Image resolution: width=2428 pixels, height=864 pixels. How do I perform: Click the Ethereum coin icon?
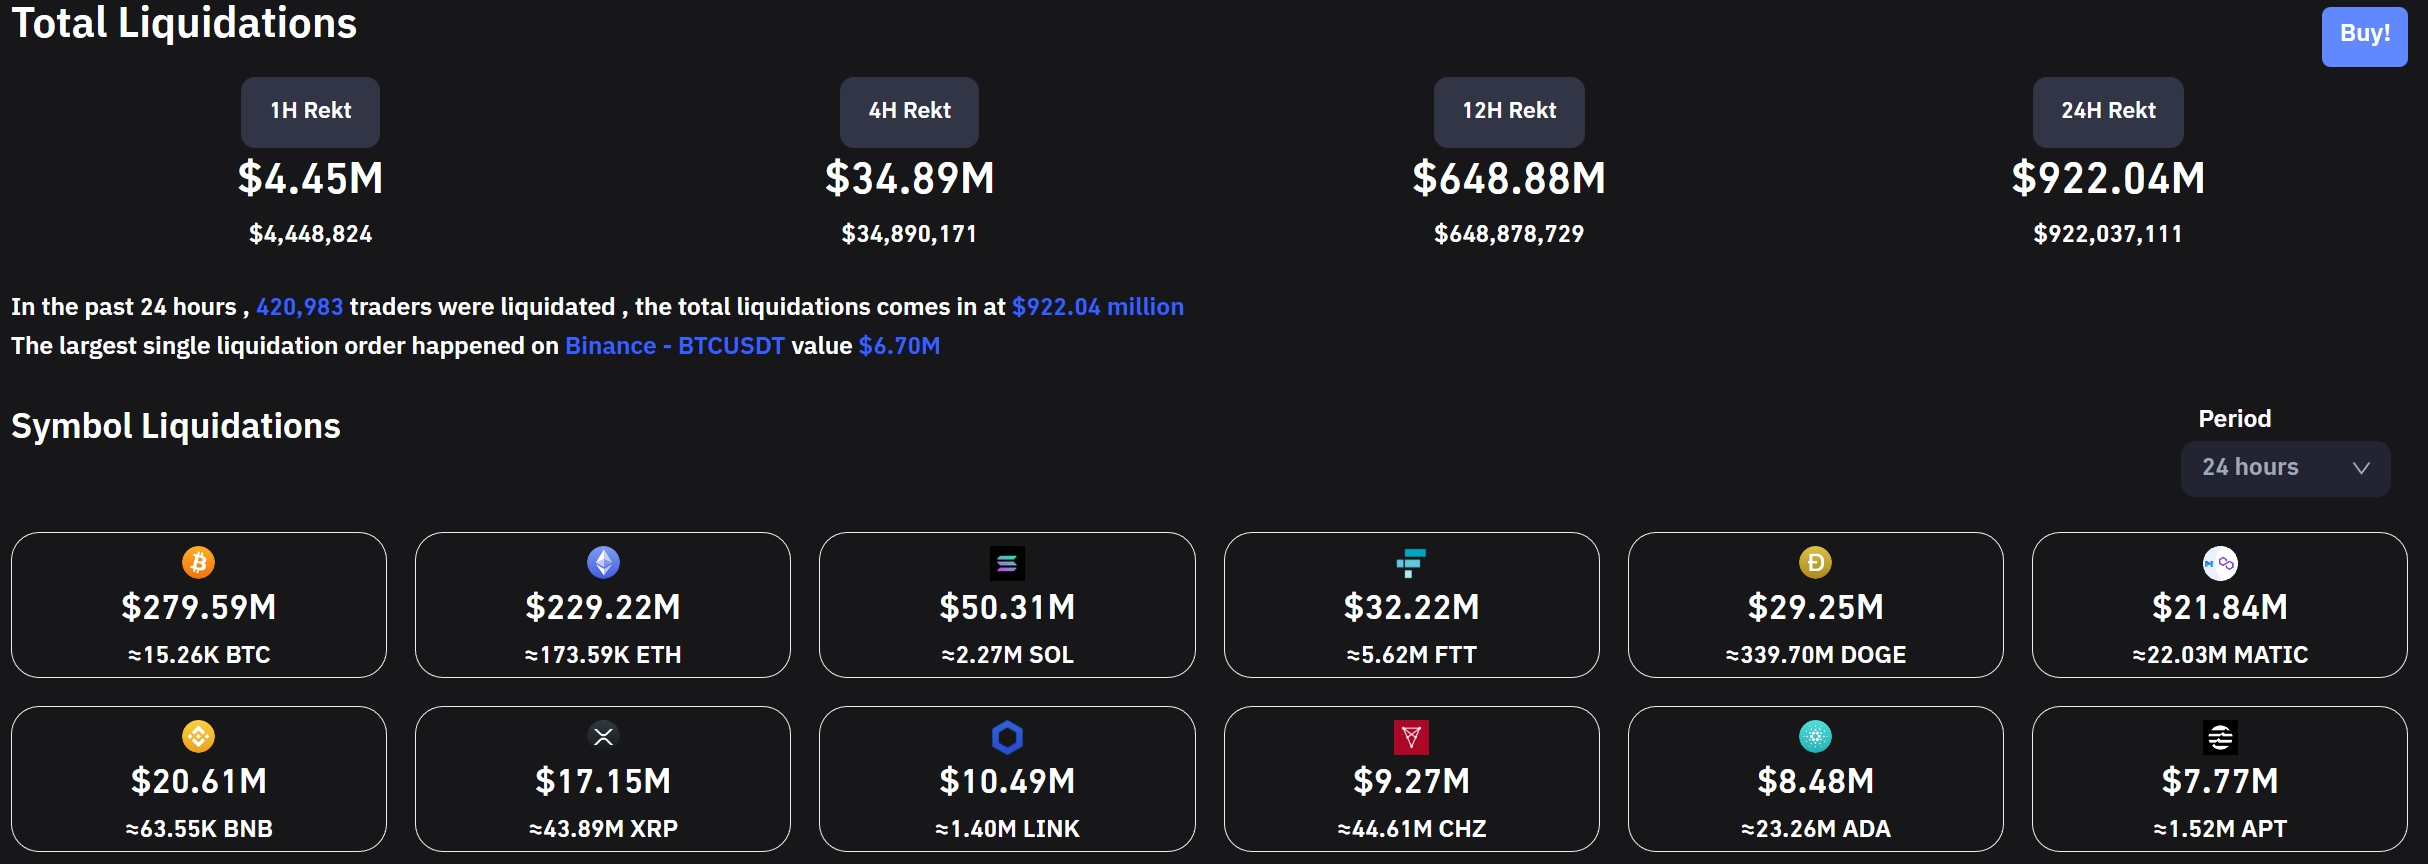coord(603,563)
